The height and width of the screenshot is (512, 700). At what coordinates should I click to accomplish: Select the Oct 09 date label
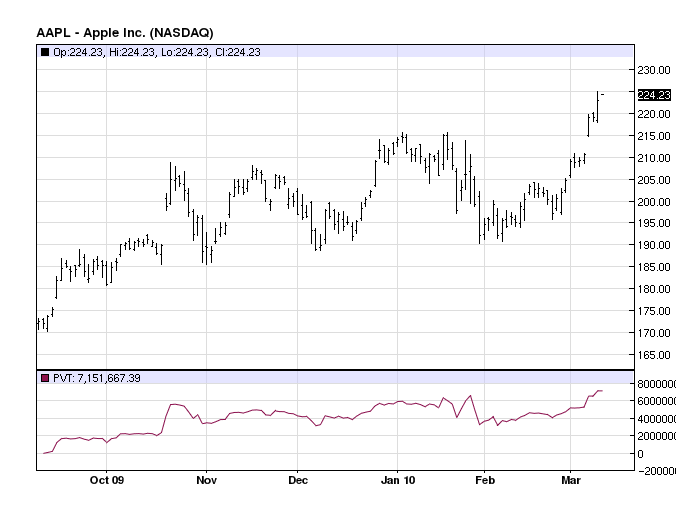click(x=106, y=480)
